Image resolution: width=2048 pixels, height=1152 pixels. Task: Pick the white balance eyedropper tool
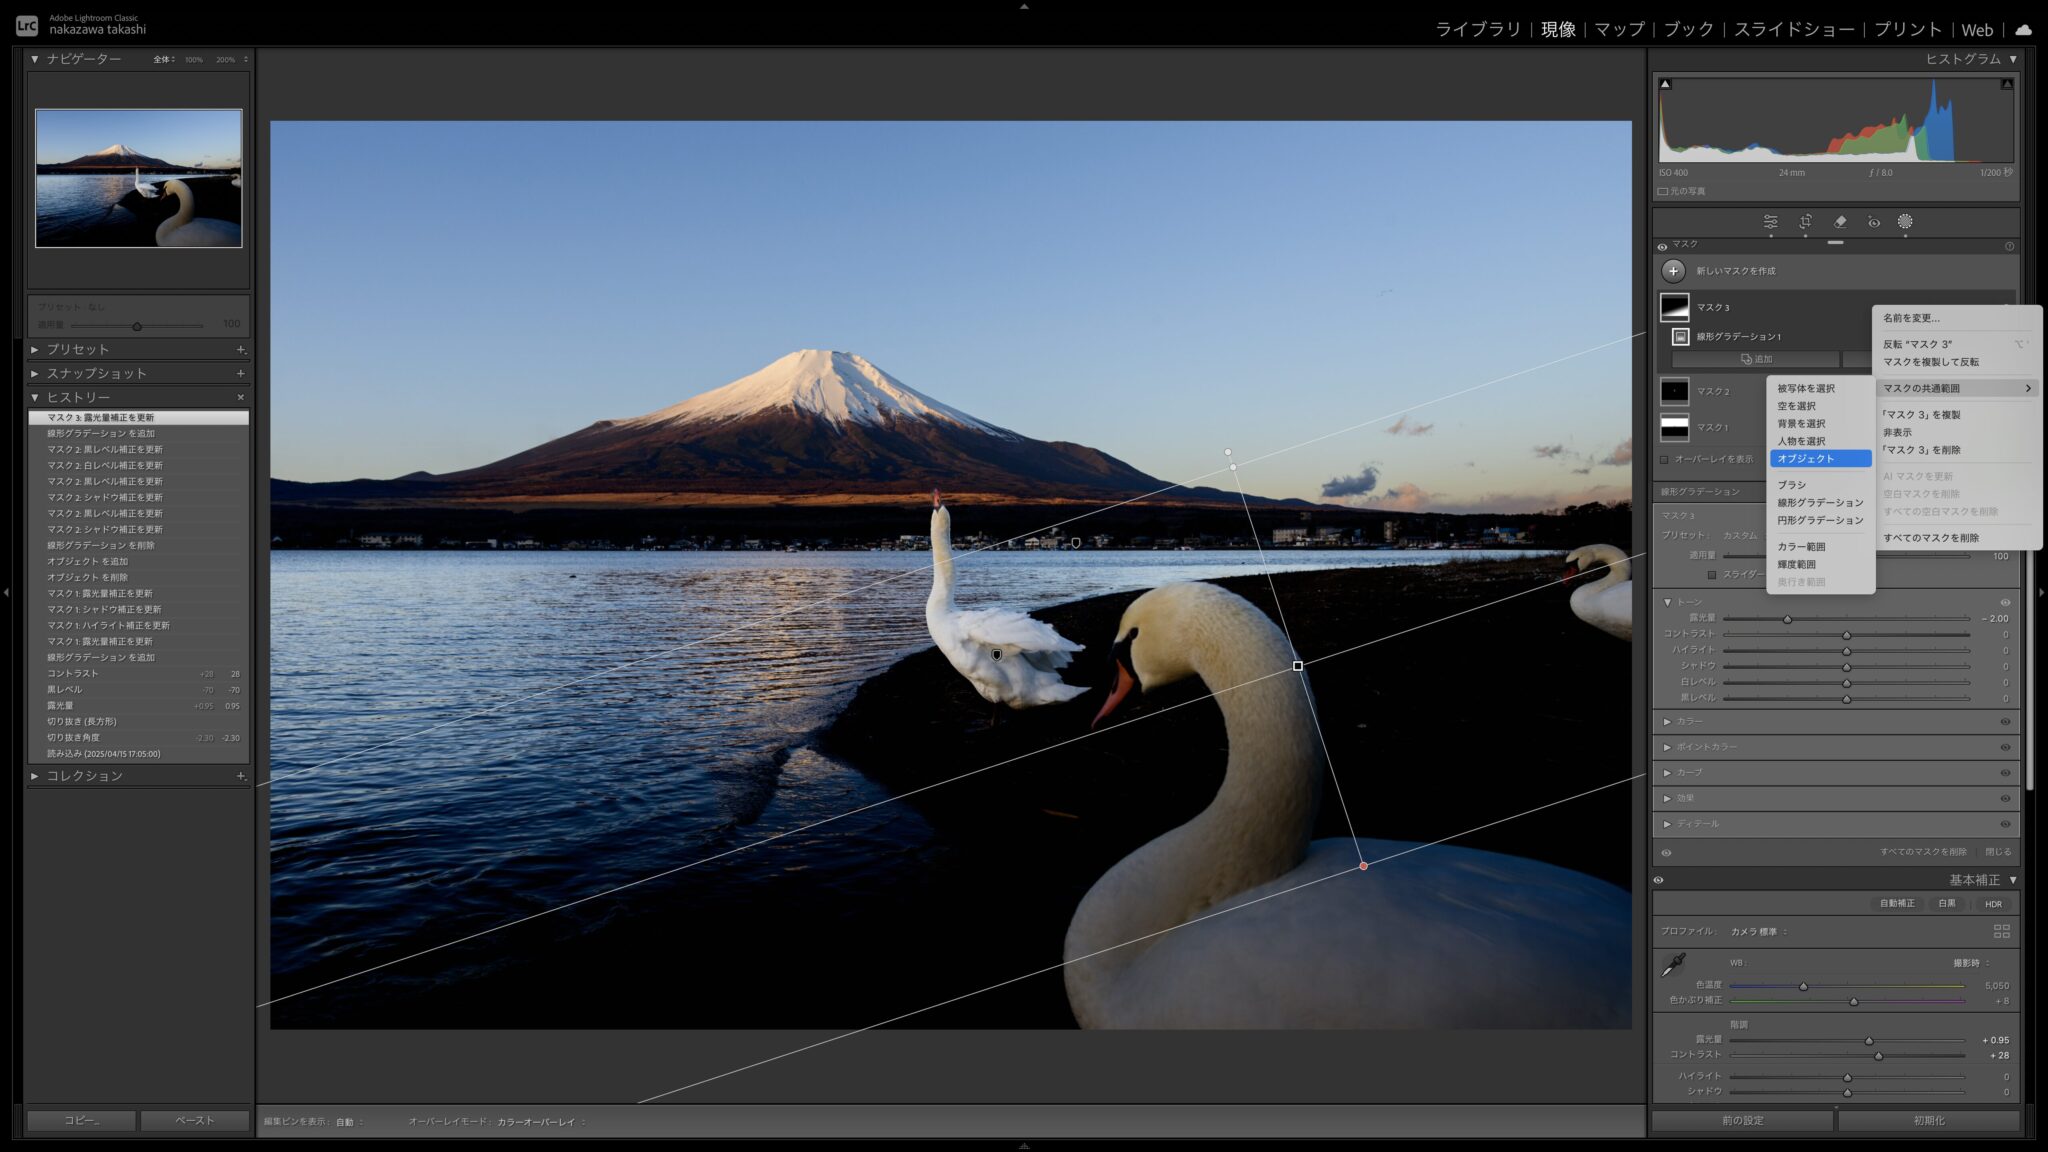point(1672,965)
